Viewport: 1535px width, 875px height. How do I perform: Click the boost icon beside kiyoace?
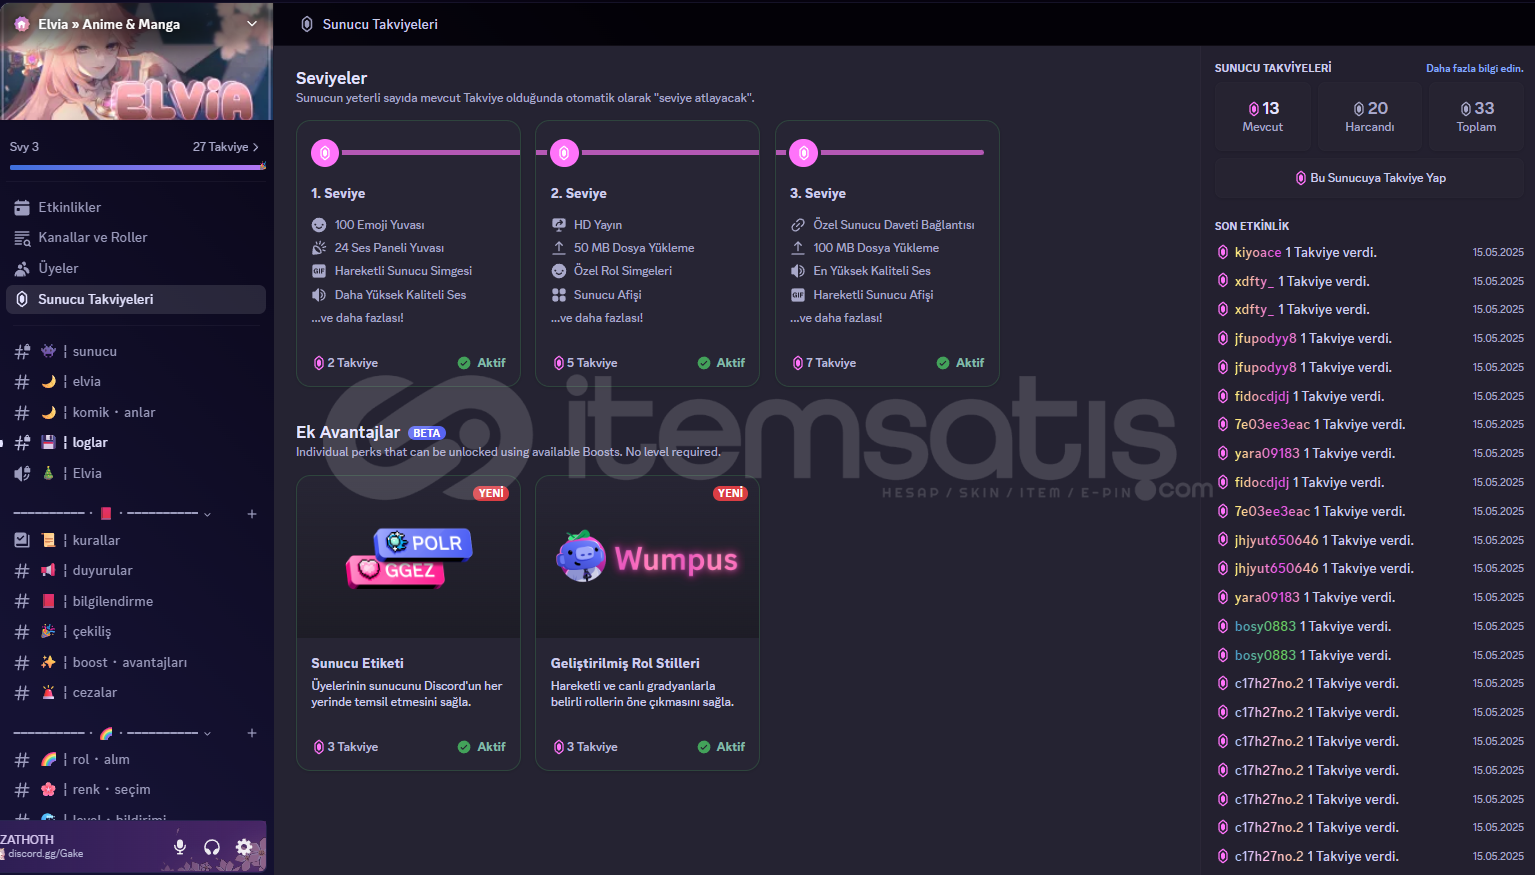(x=1223, y=252)
